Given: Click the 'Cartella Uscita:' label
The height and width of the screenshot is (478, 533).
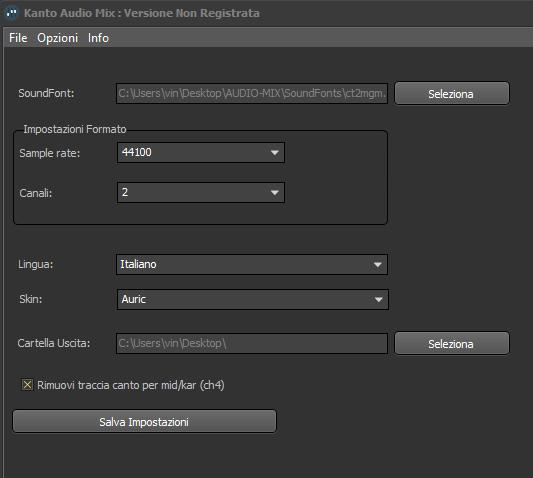Looking at the screenshot, I should pos(54,343).
